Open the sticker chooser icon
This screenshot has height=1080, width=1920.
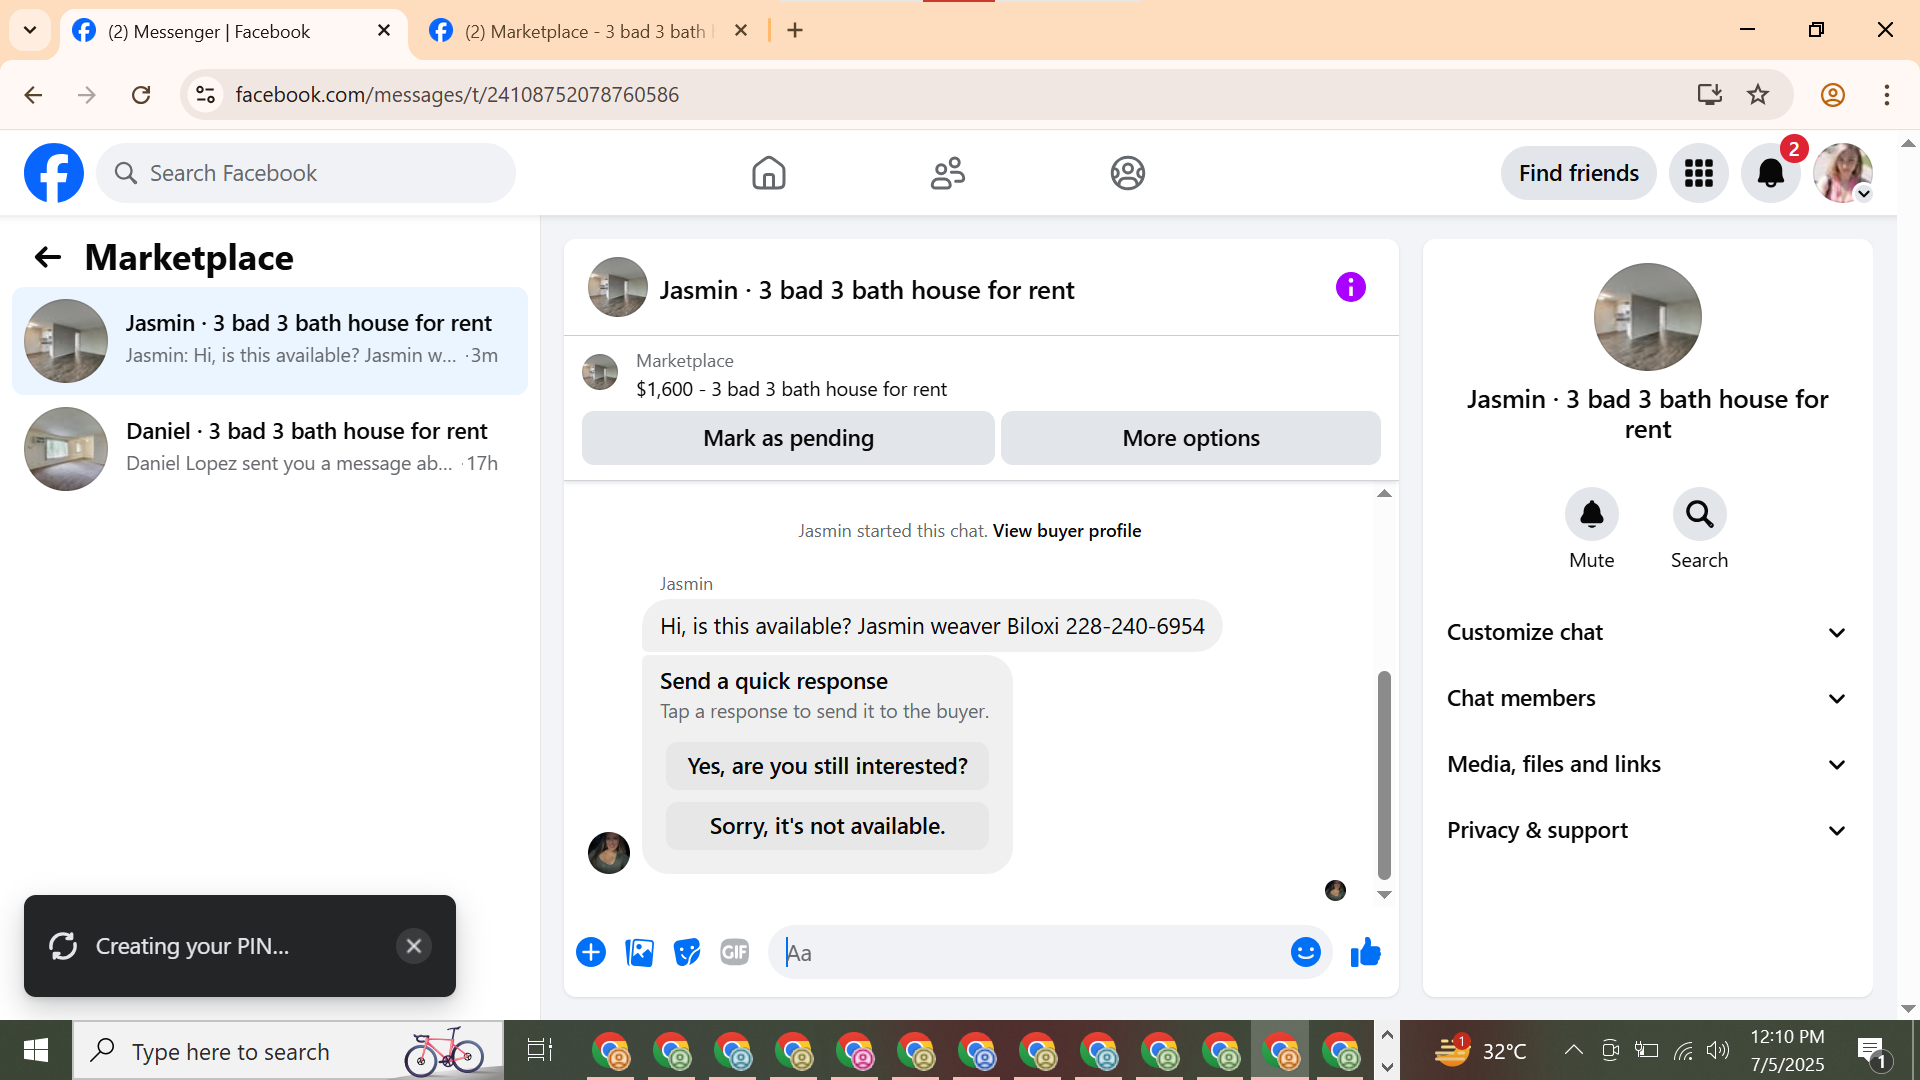(x=687, y=953)
